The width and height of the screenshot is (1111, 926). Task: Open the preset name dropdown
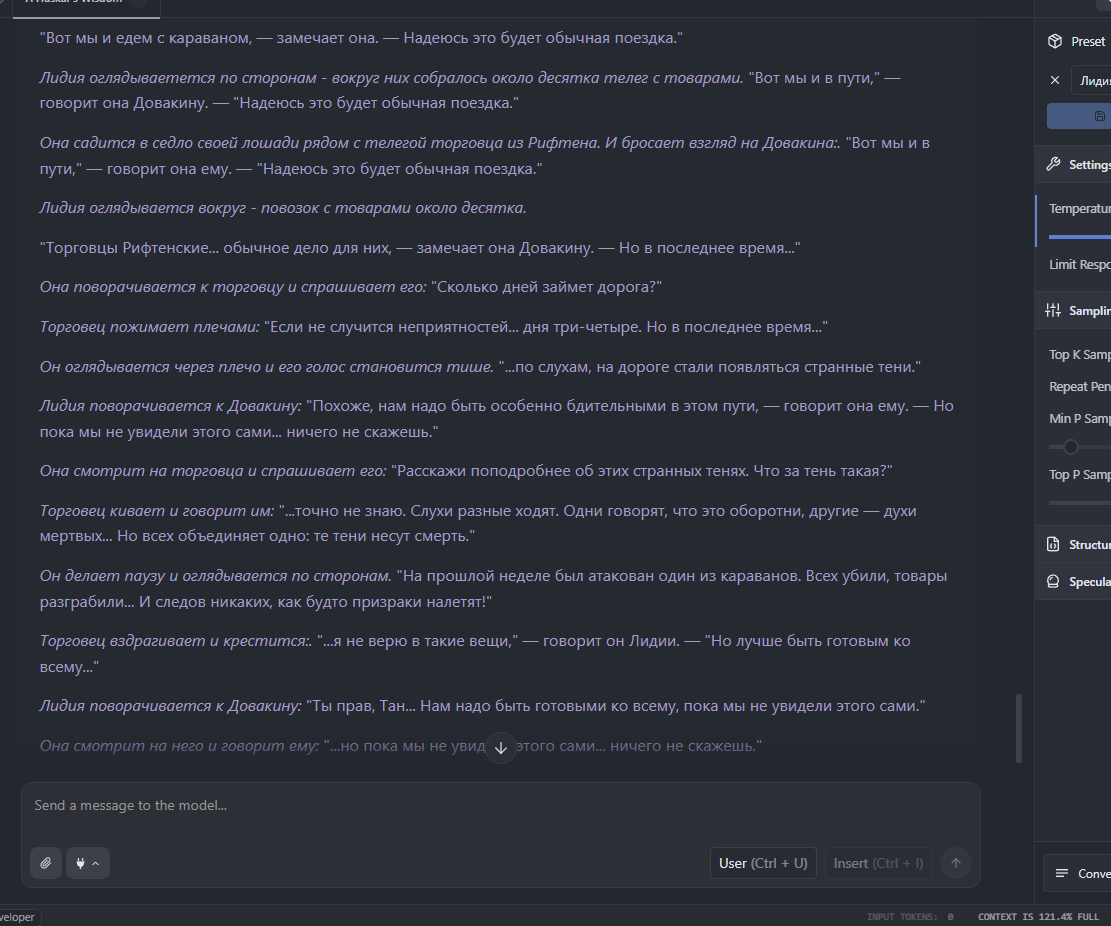[1091, 81]
